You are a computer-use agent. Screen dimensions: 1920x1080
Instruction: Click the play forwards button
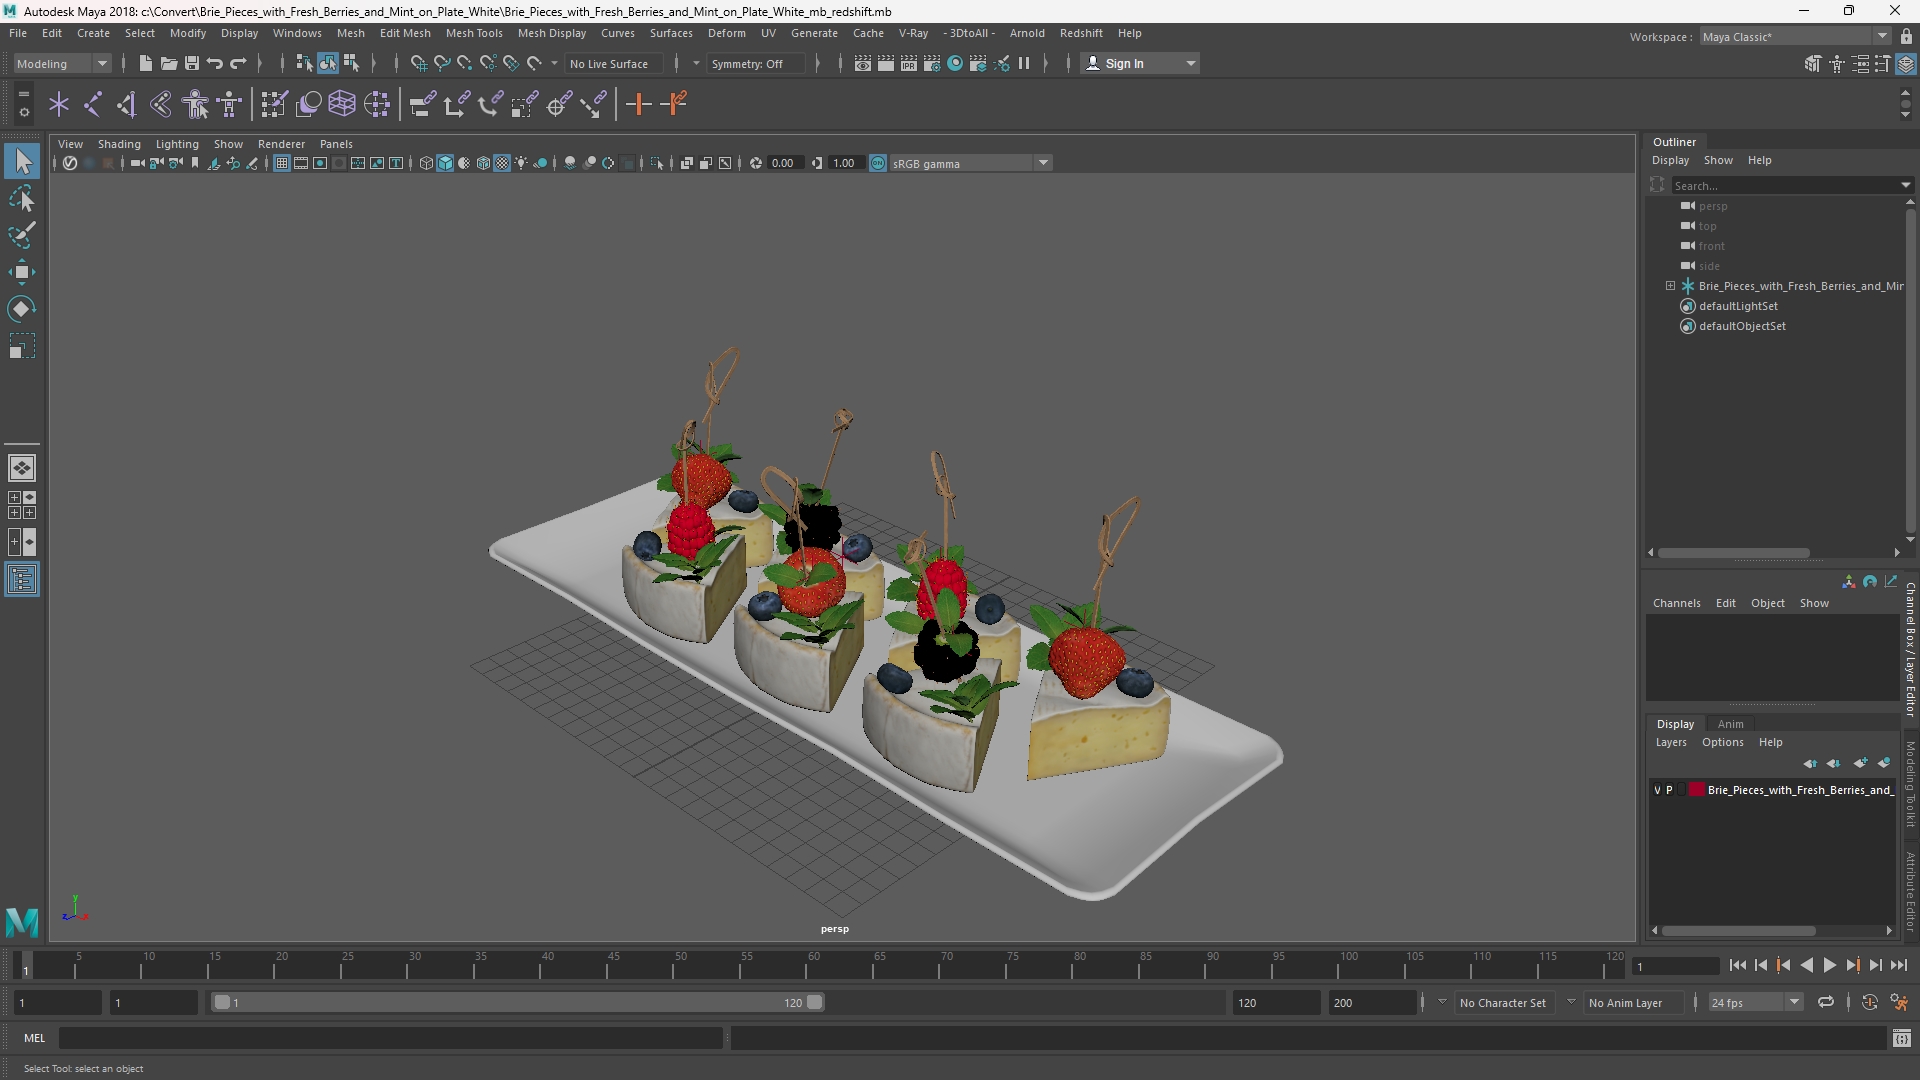click(x=1829, y=965)
